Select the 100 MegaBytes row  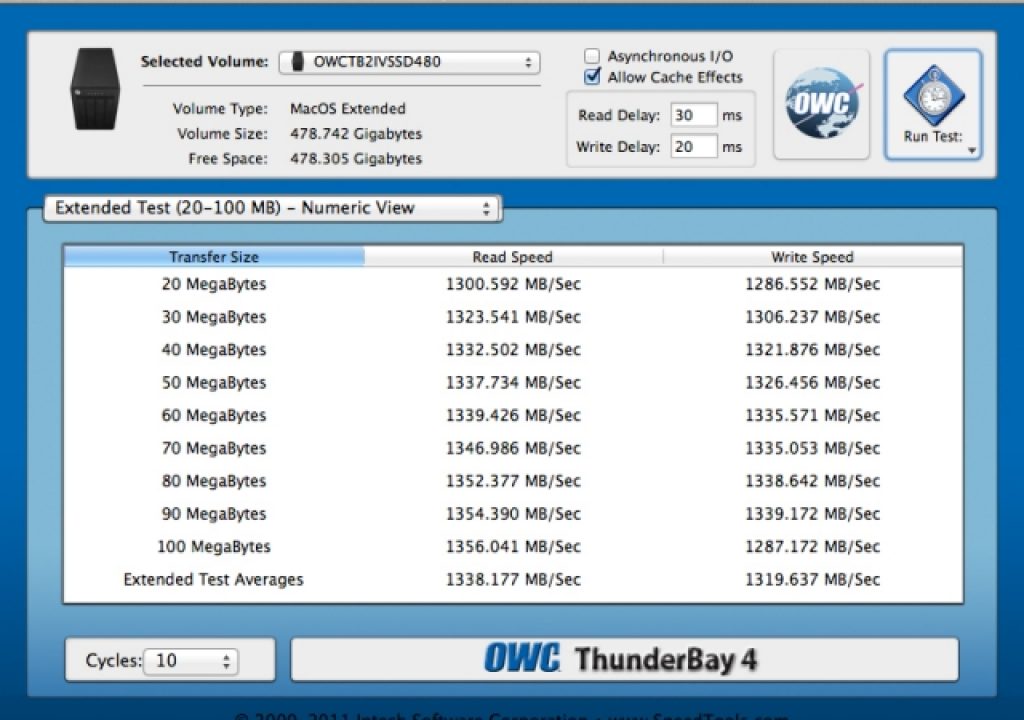pos(513,546)
